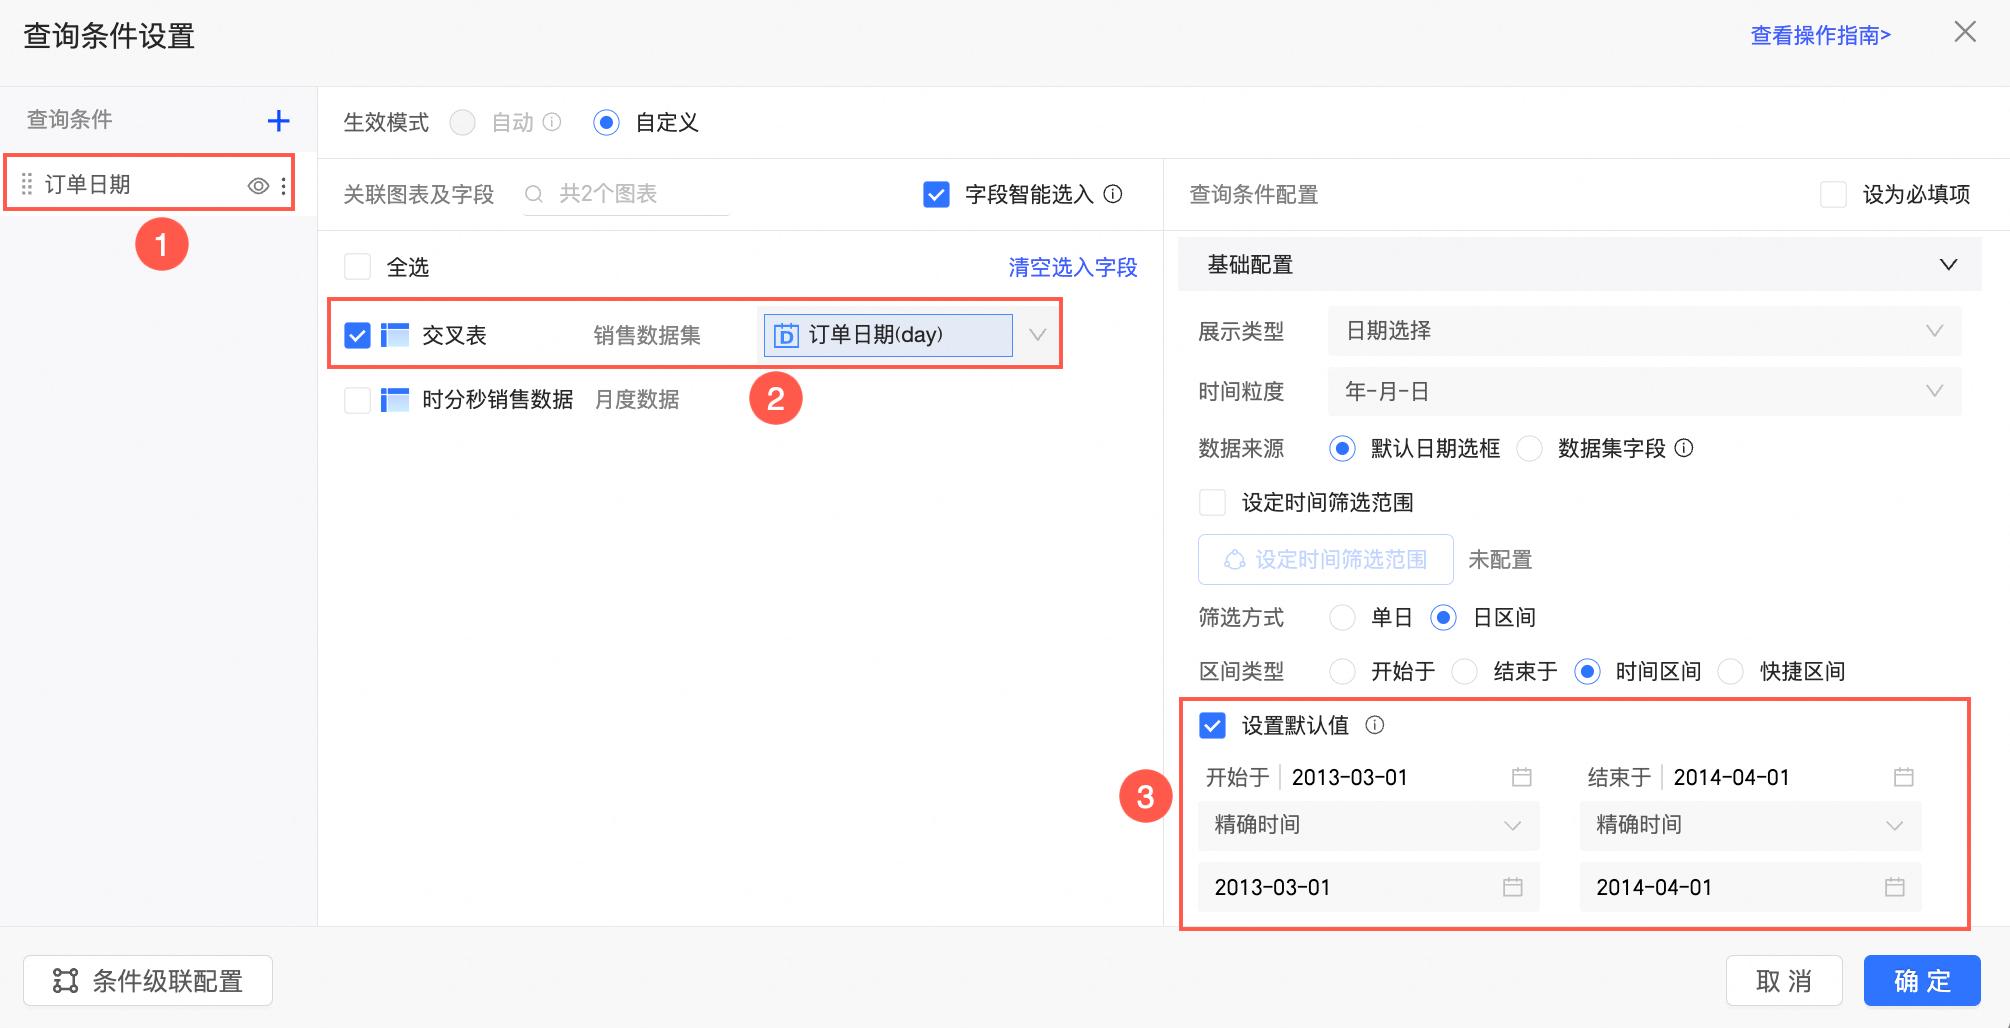Open the 展示类型 日期选择 dropdown
The image size is (2010, 1028).
point(1644,331)
